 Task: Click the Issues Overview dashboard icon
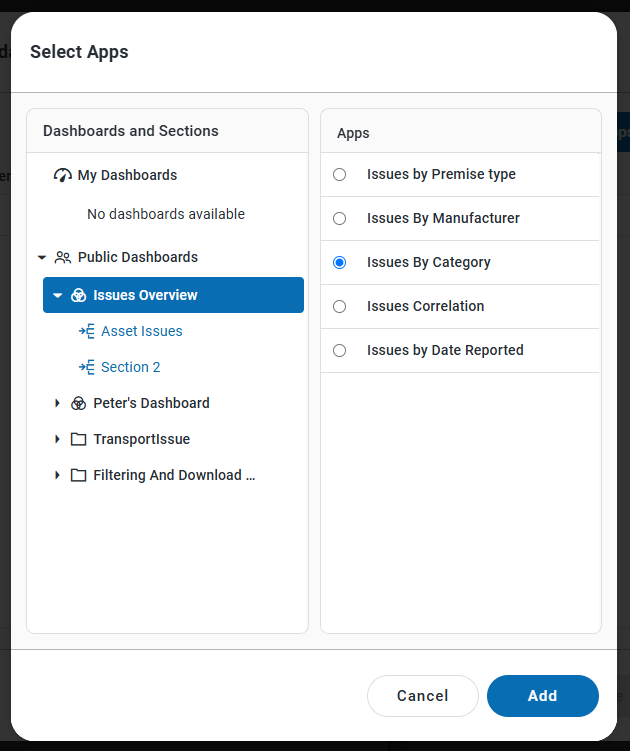[79, 295]
